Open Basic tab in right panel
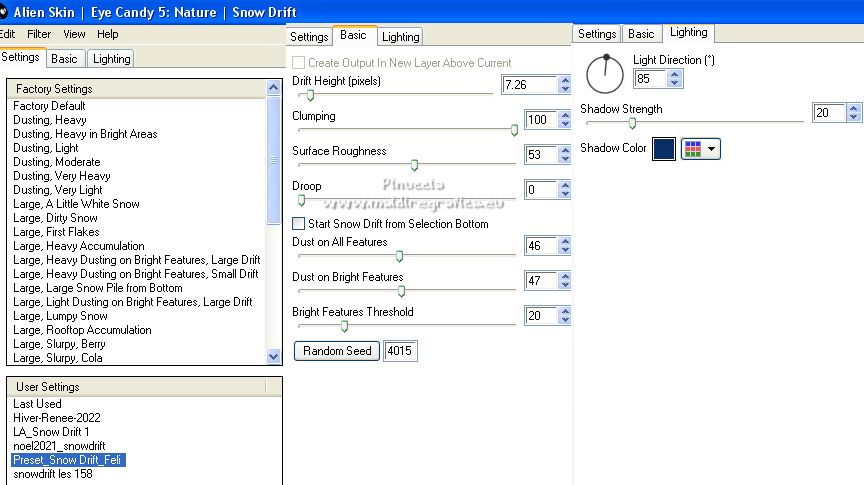 pyautogui.click(x=641, y=34)
